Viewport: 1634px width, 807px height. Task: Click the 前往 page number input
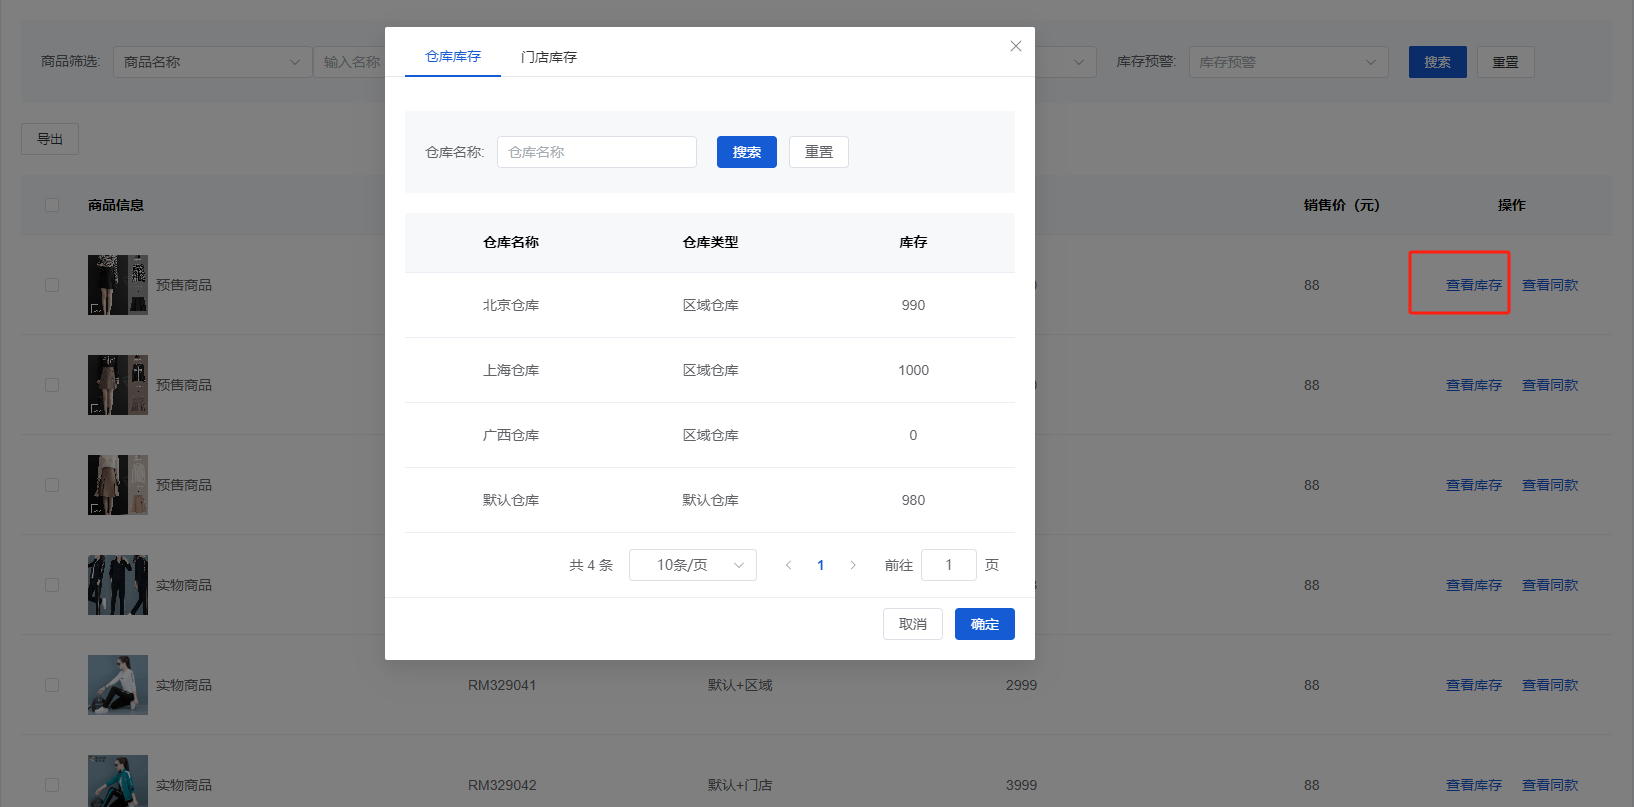tap(949, 565)
